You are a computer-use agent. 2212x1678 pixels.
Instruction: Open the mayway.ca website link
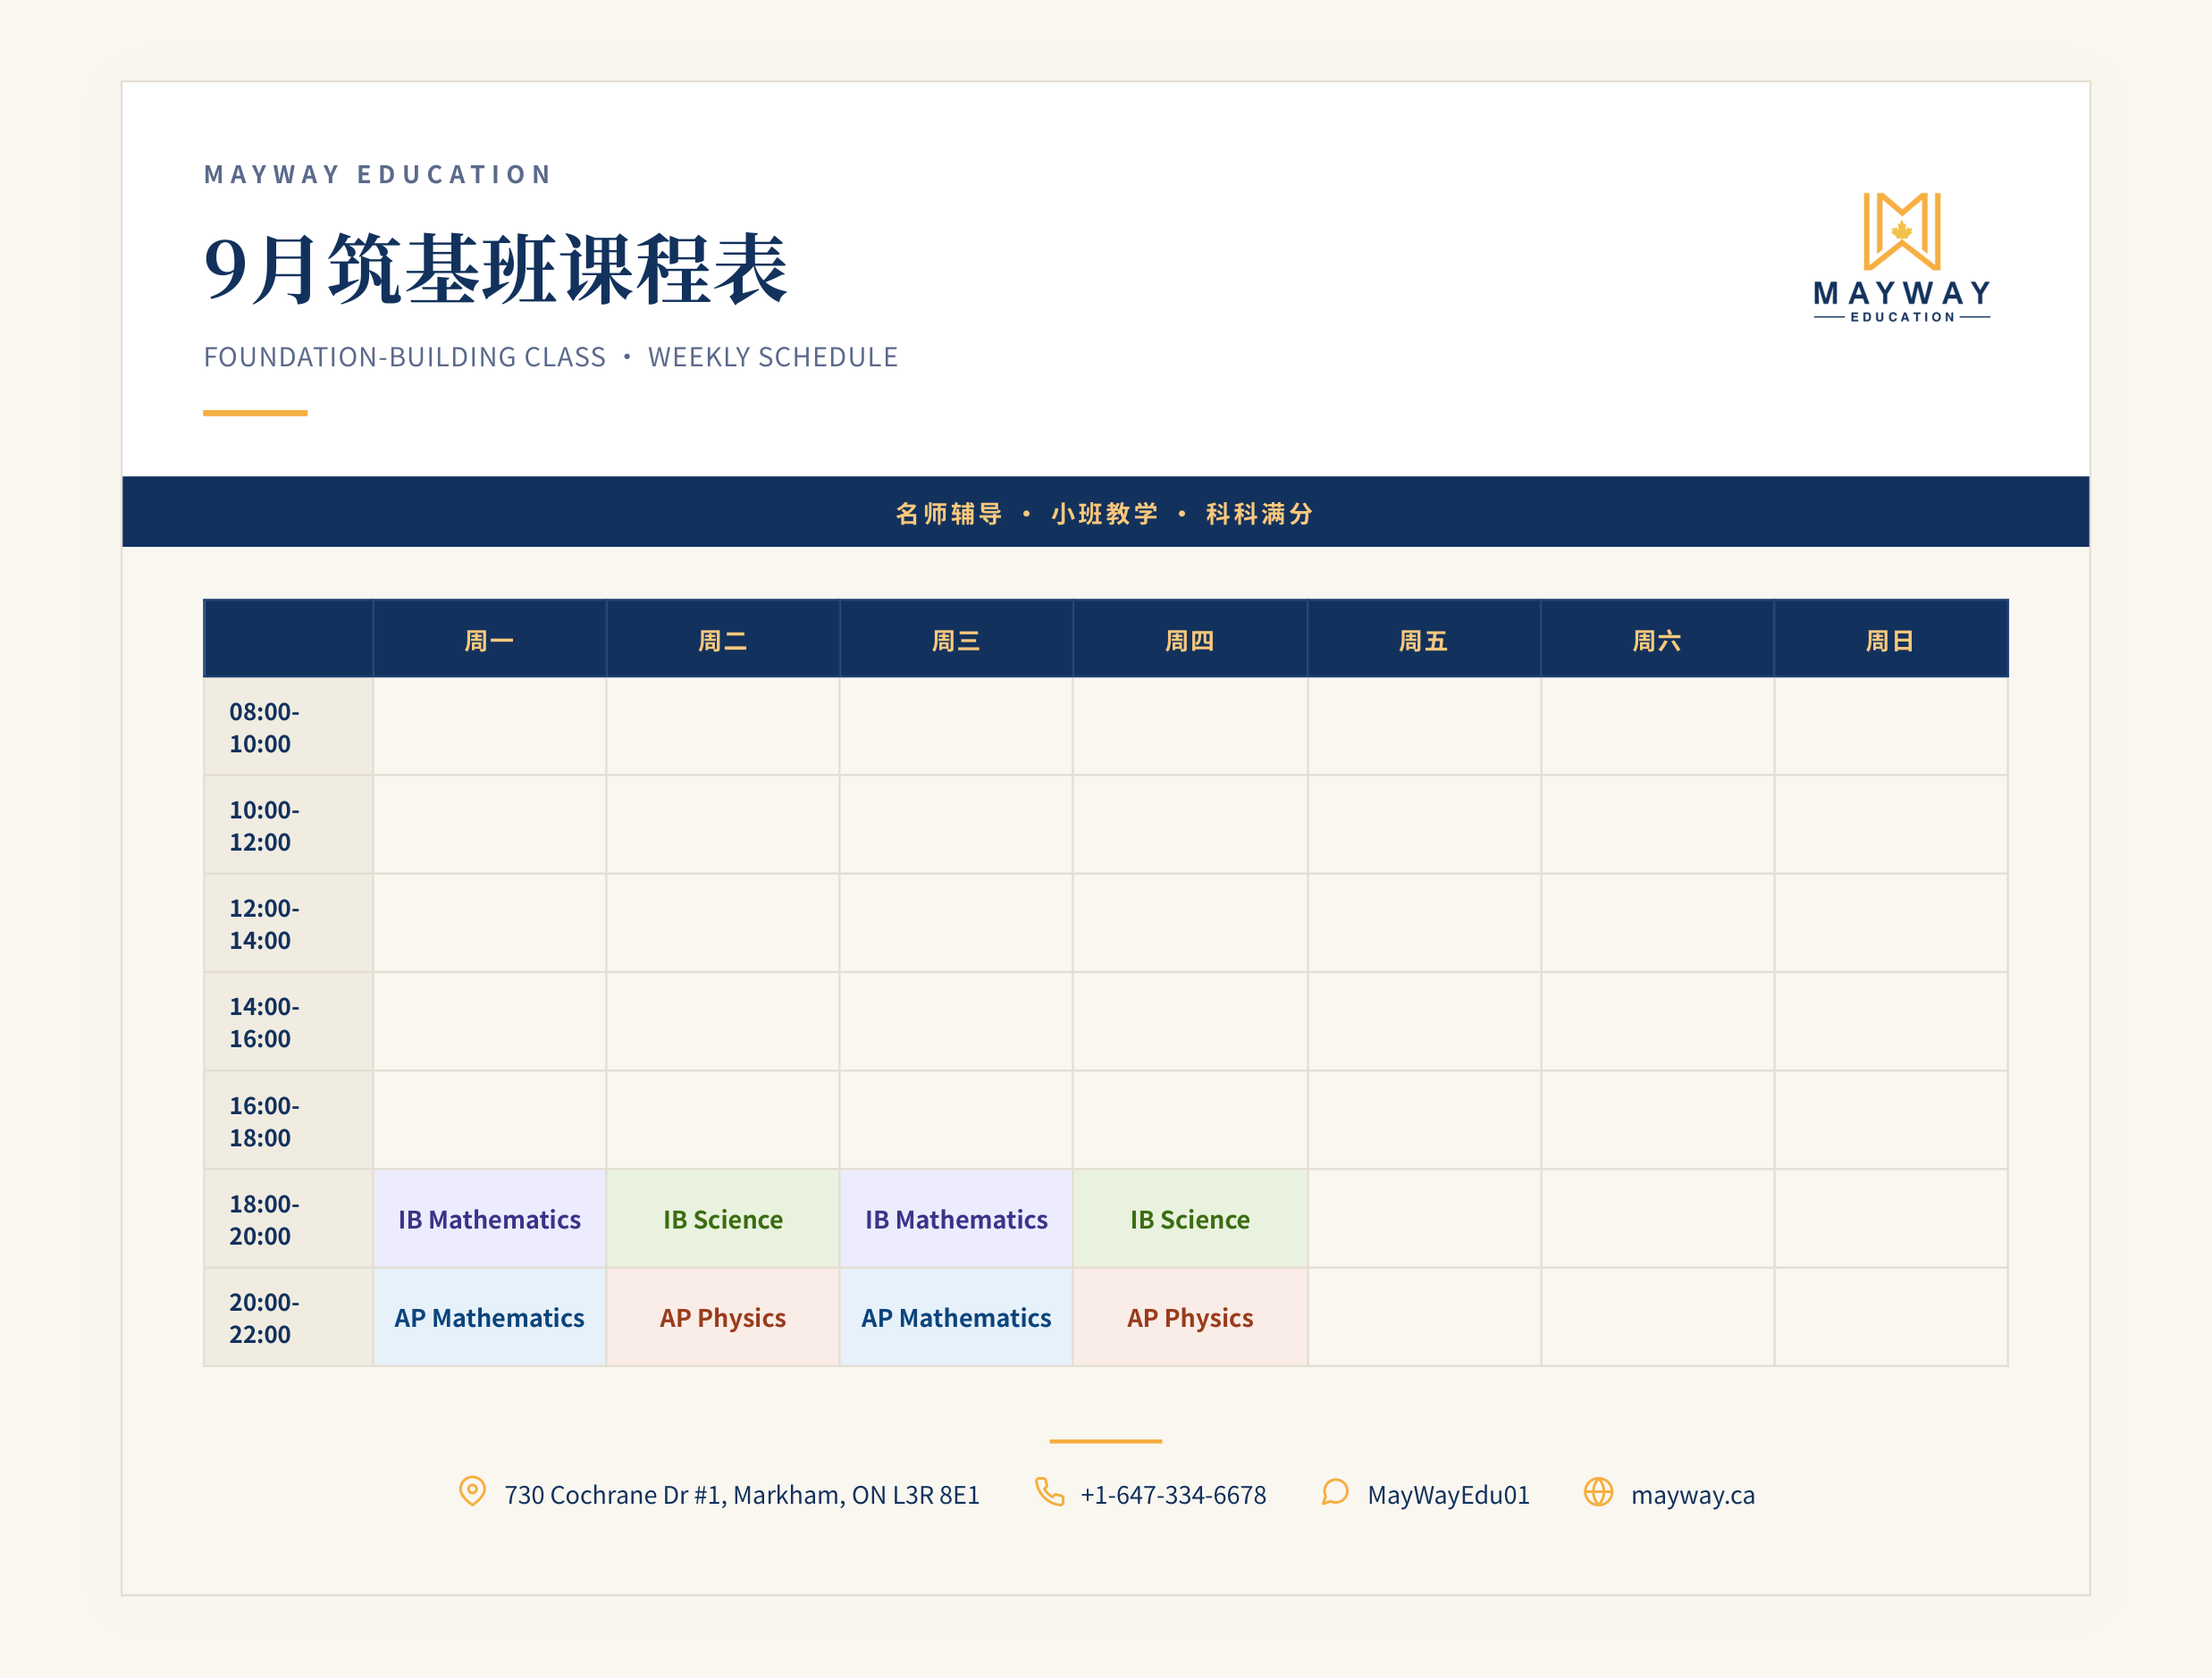tap(1692, 1495)
